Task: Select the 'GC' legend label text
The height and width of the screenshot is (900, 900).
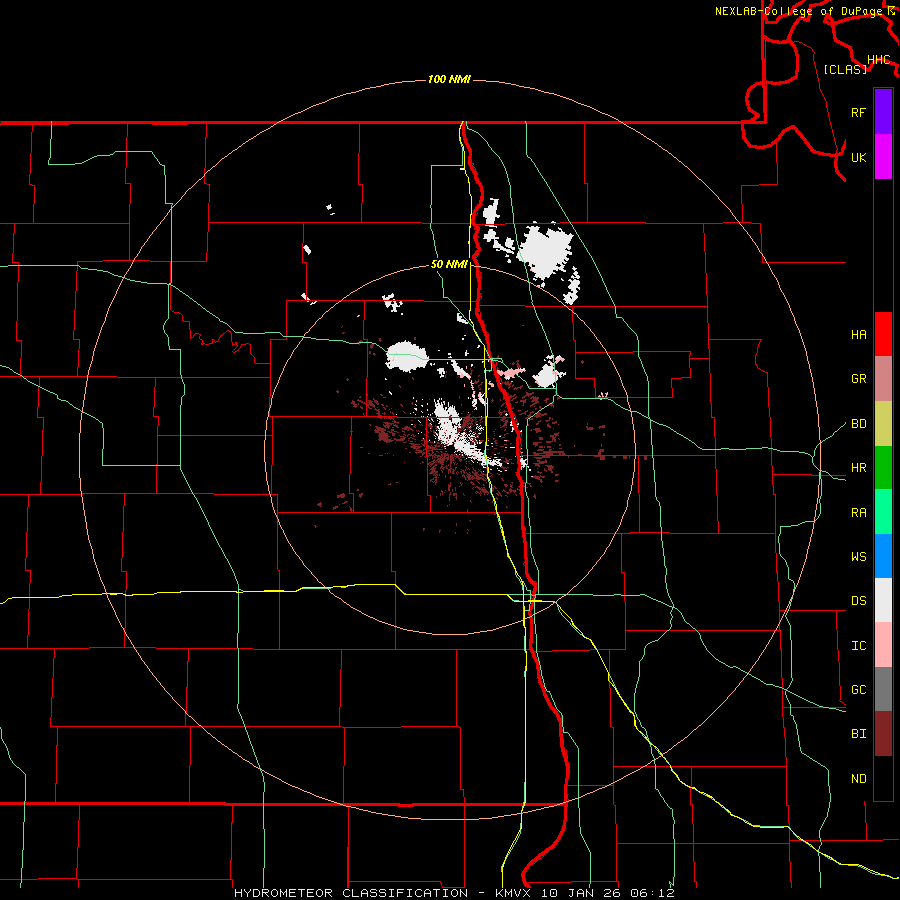Action: 858,690
